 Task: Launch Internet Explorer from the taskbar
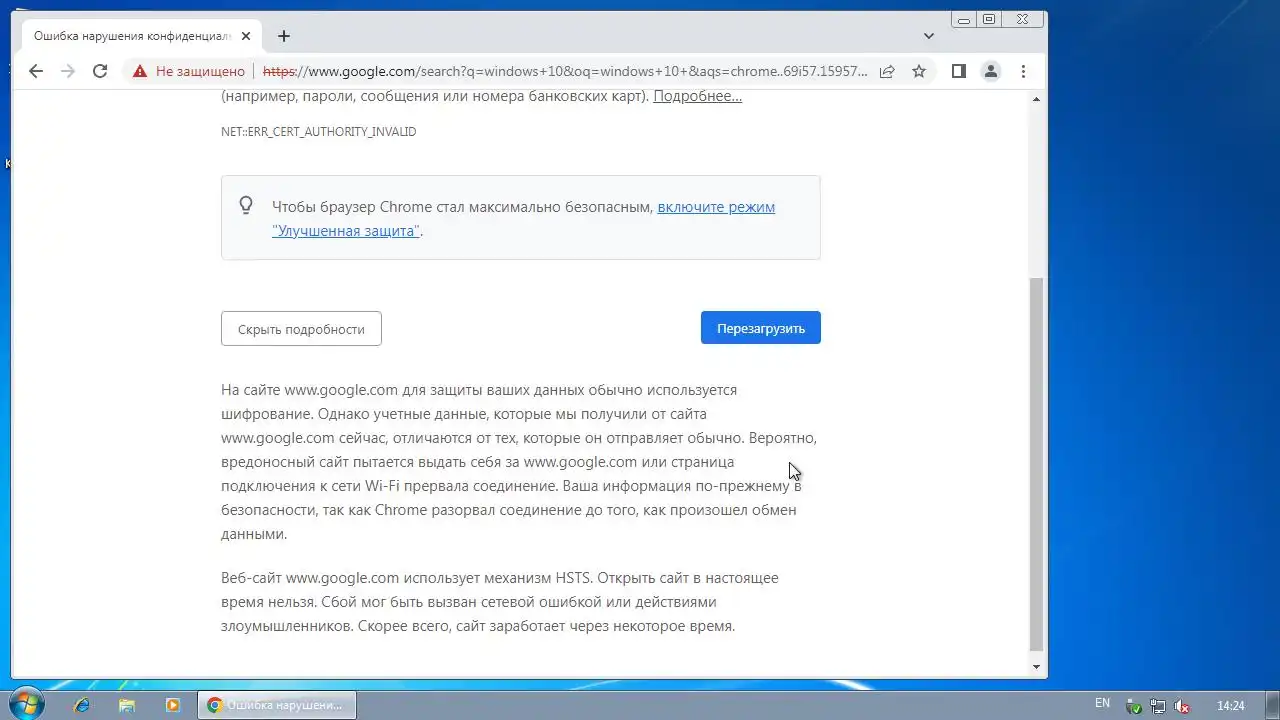(x=82, y=705)
